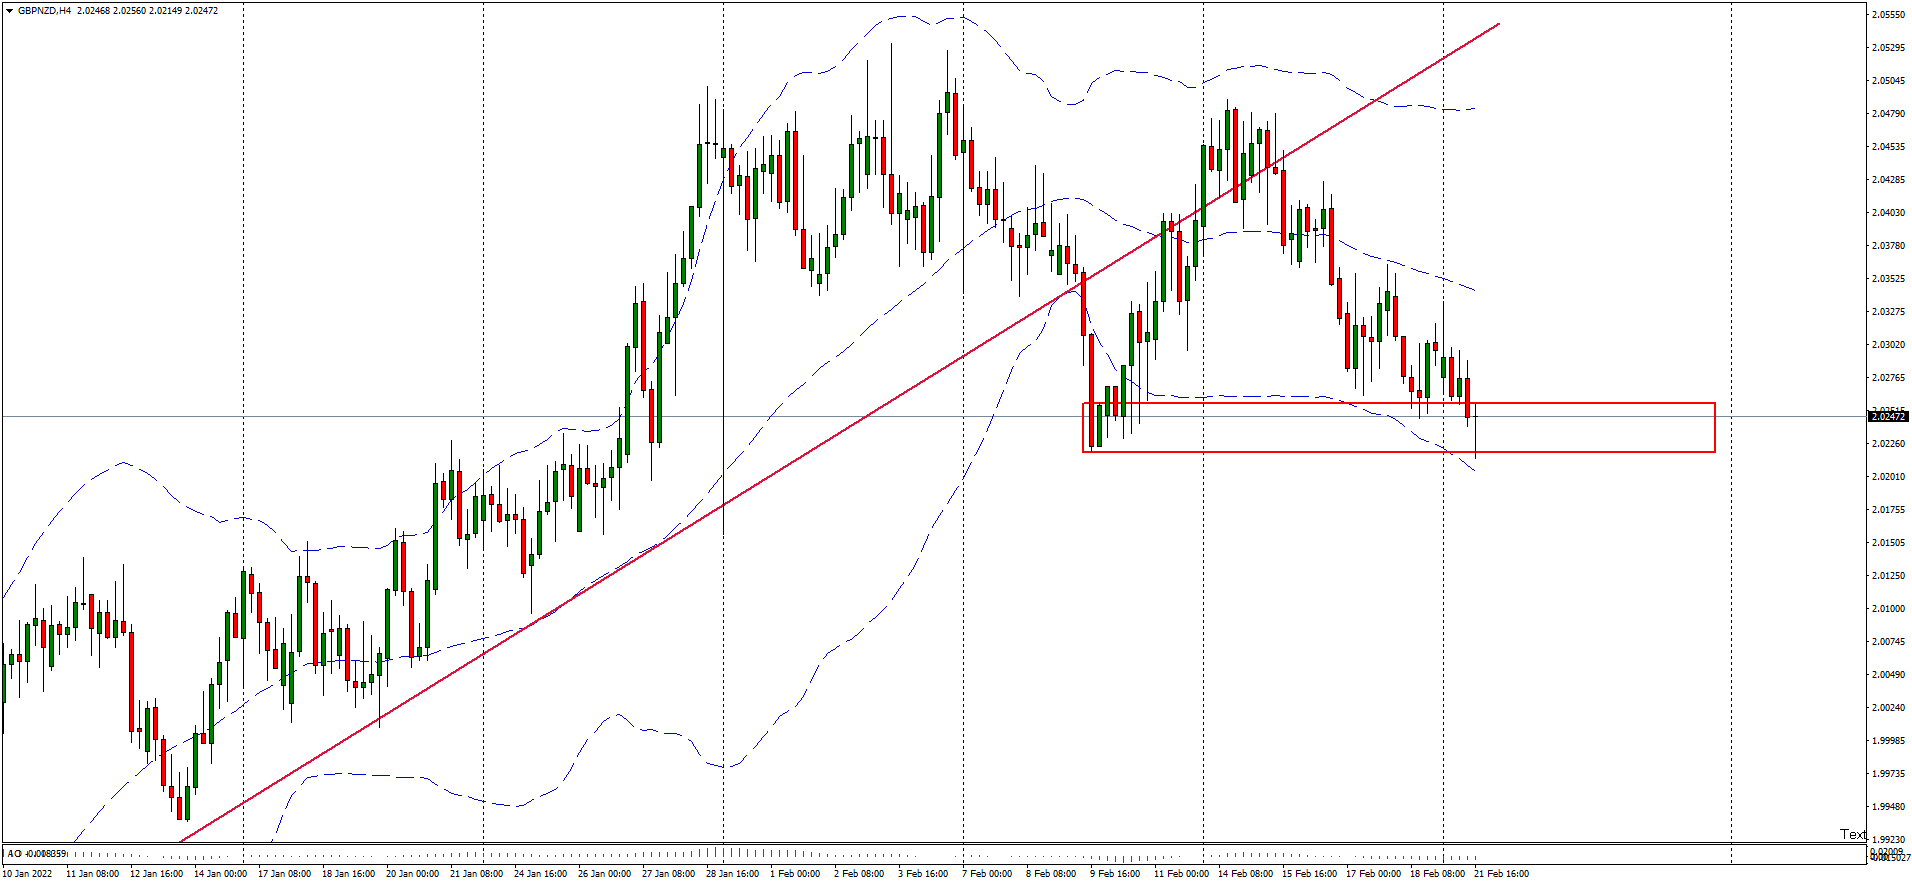
Task: Click the 2.04285 price axis label
Action: (x=1887, y=180)
